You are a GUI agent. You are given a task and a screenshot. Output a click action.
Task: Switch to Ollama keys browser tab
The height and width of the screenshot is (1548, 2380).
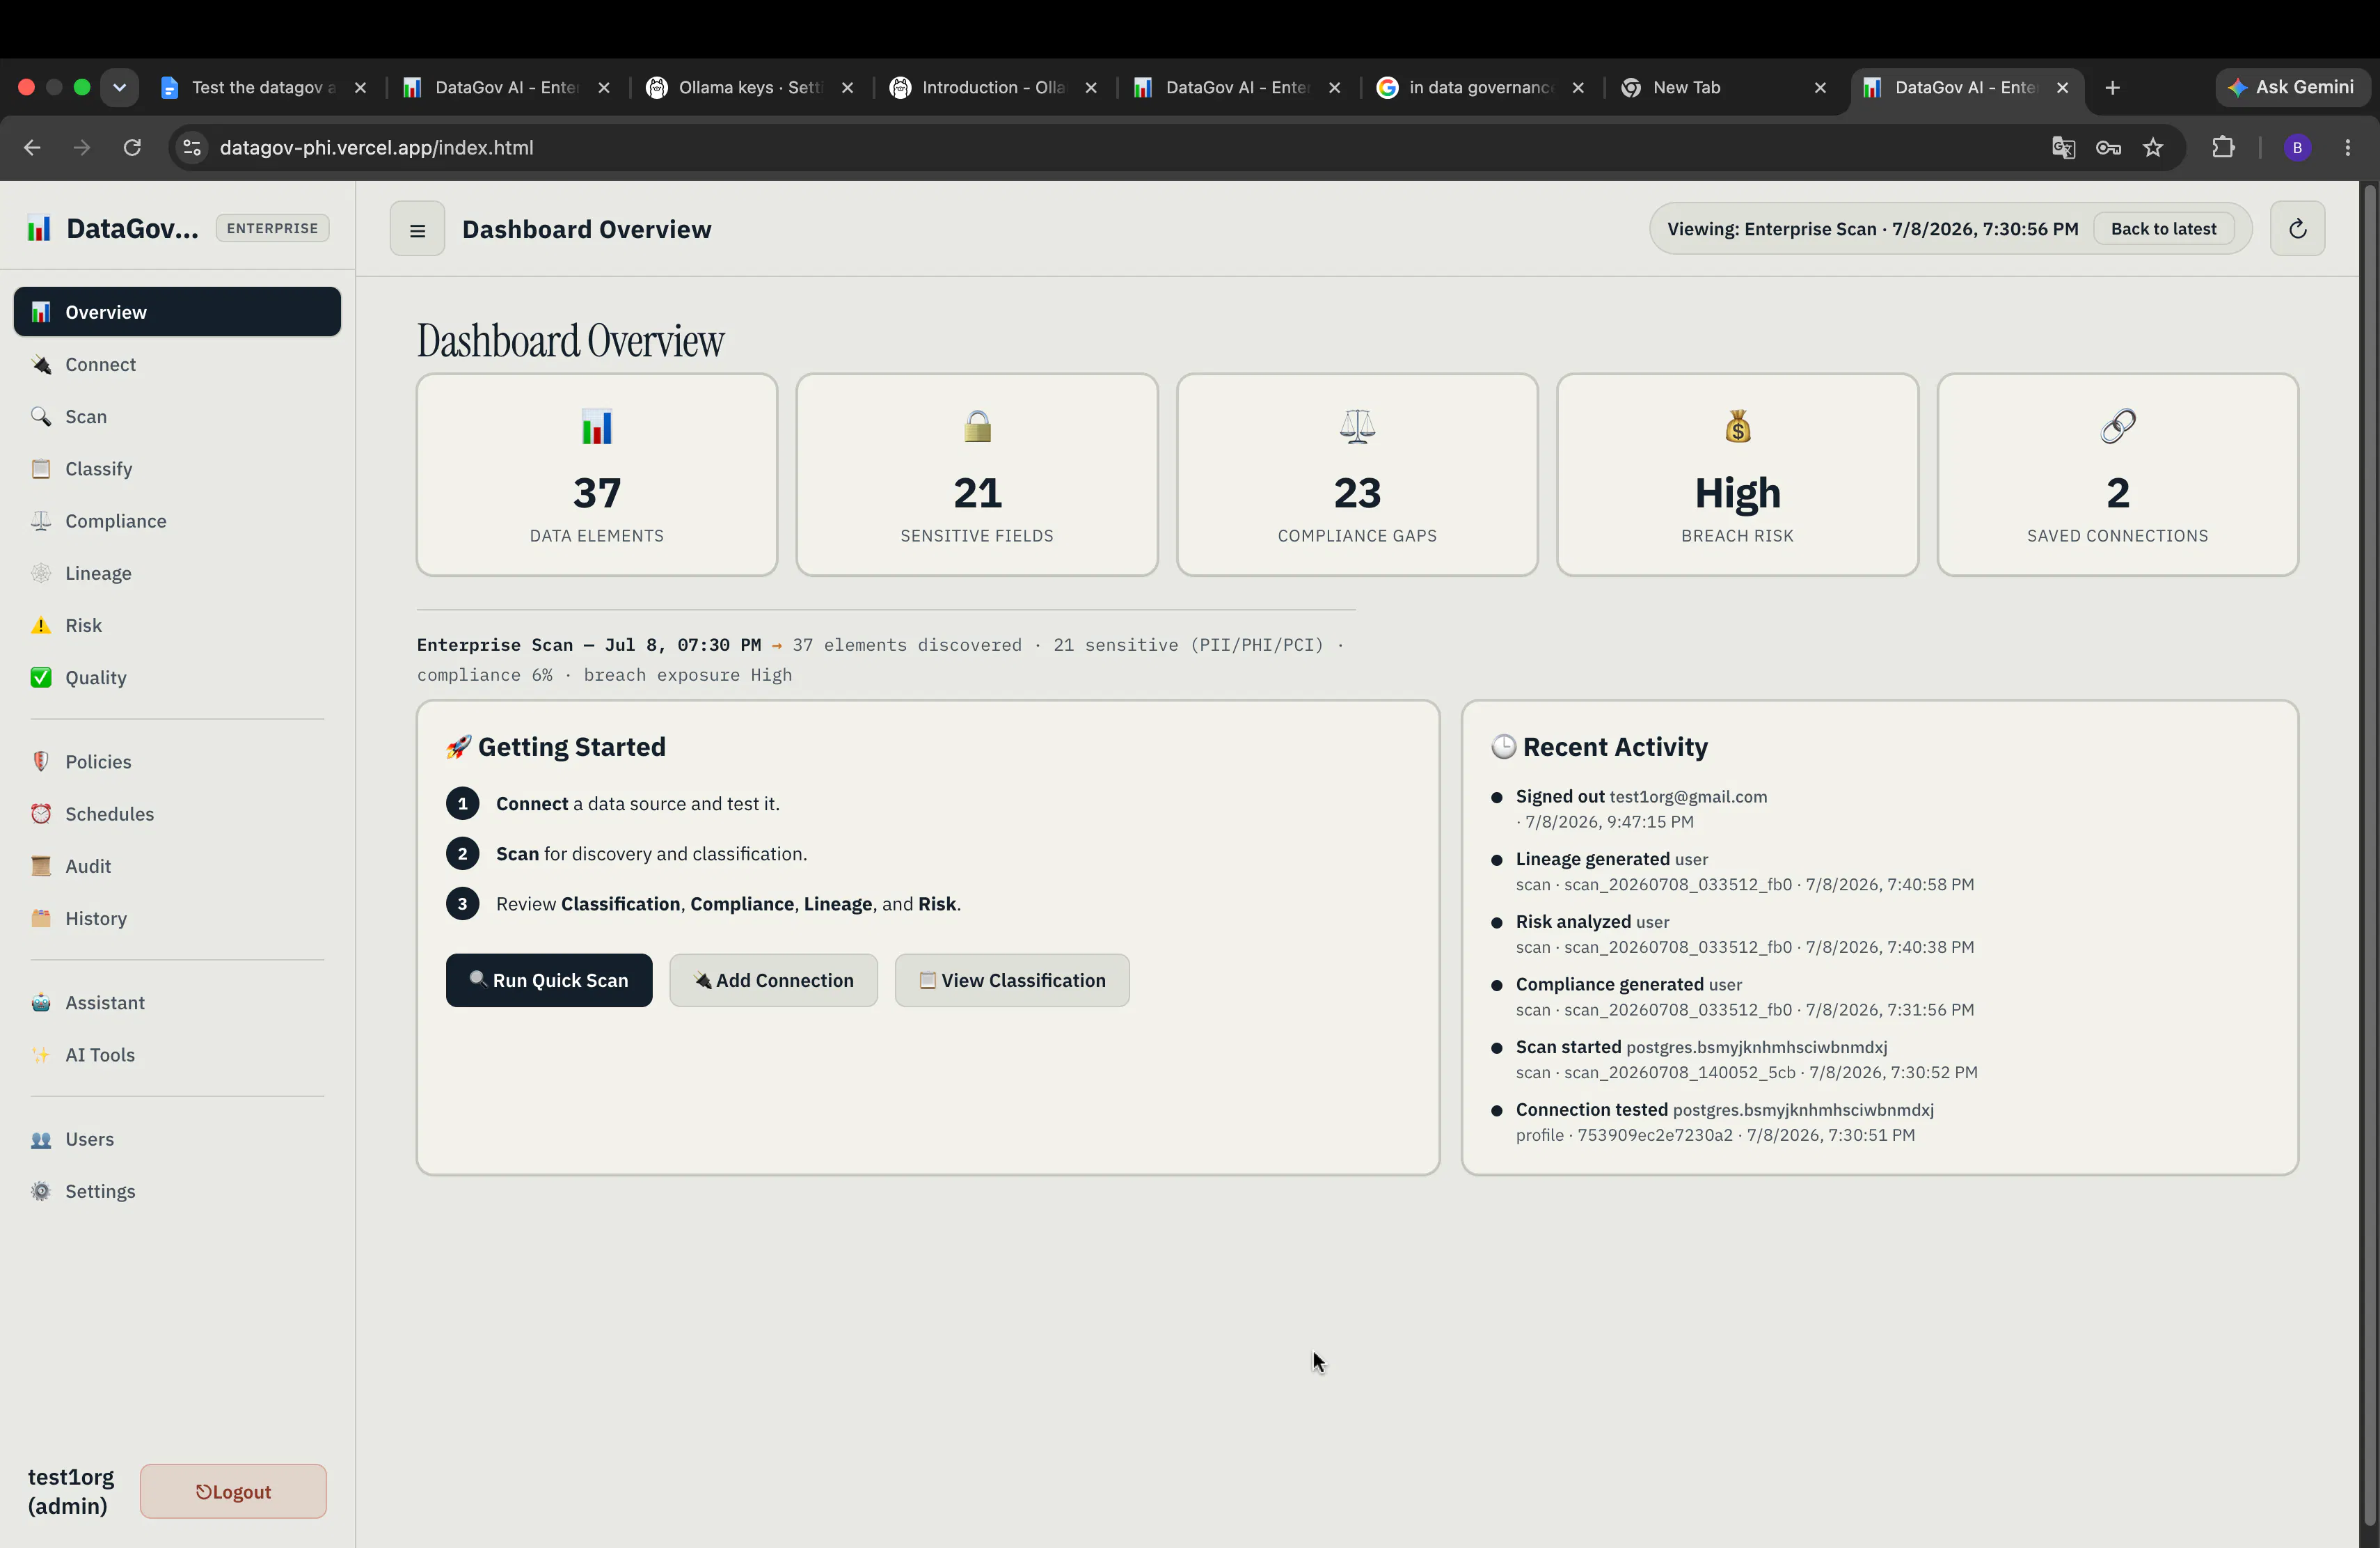[x=750, y=88]
